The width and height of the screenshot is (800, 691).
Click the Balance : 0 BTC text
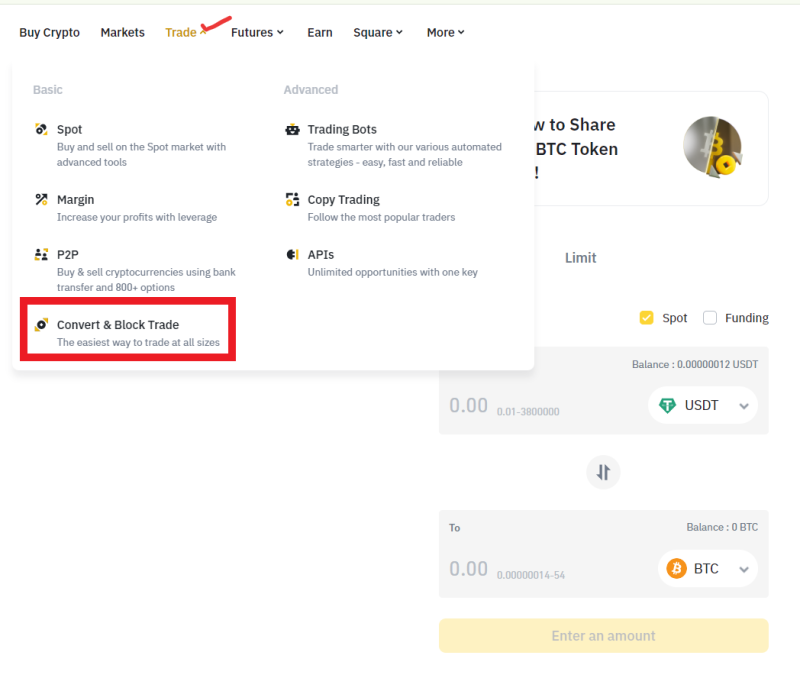coord(722,527)
